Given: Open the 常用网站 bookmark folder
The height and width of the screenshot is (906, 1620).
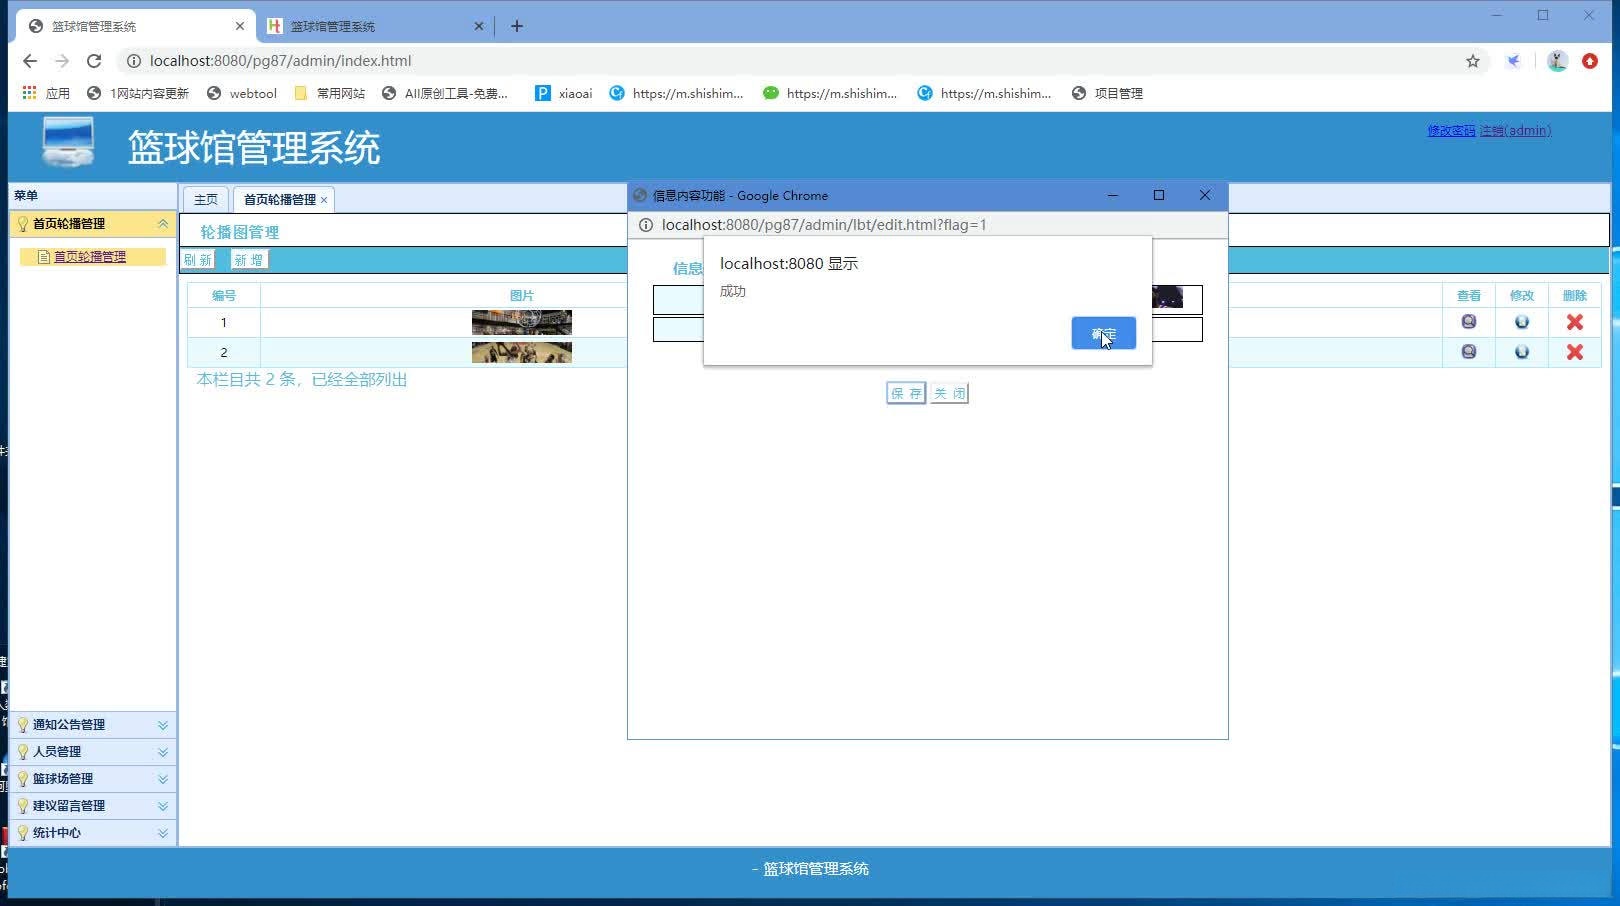Looking at the screenshot, I should (329, 93).
